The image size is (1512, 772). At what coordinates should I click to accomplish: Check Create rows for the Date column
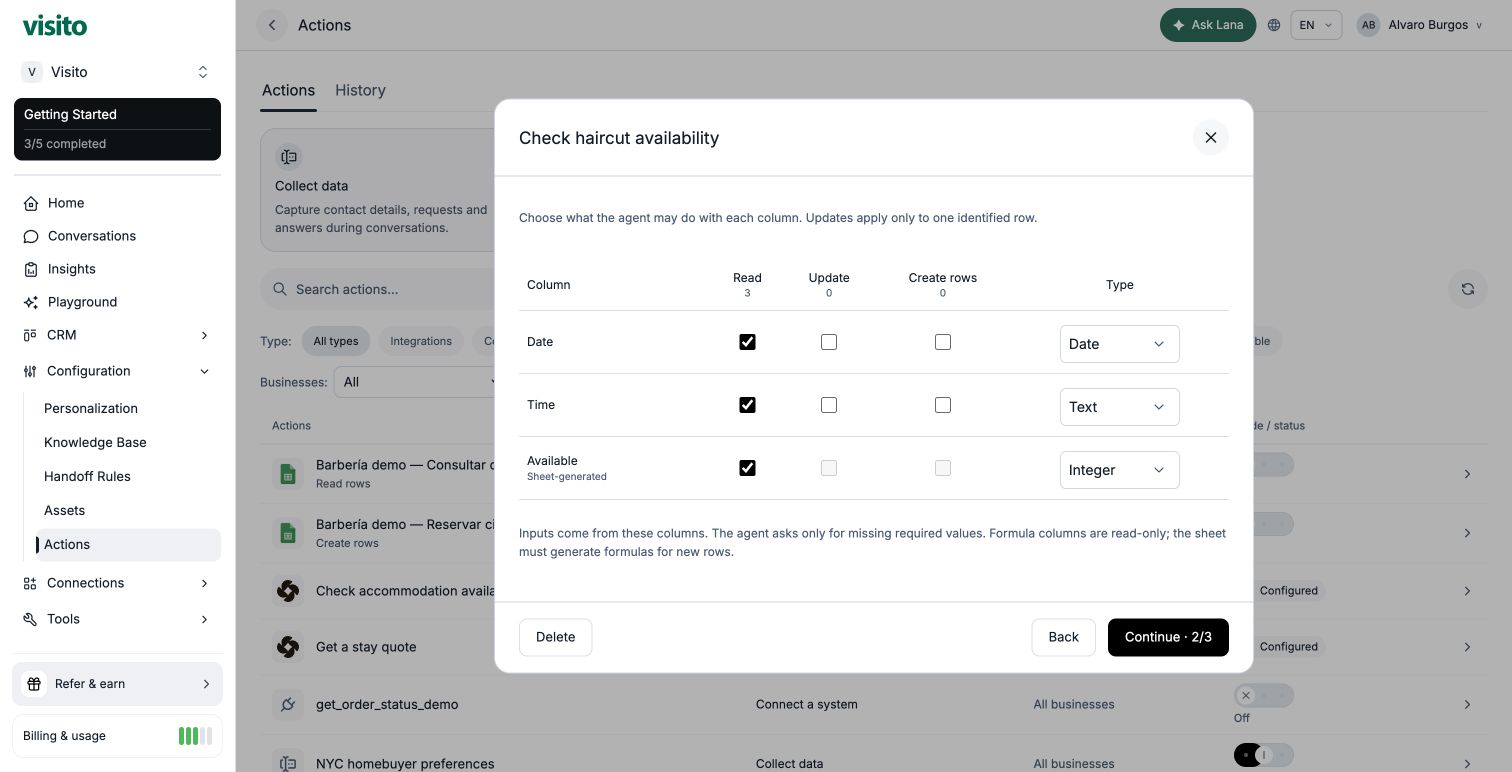pos(943,342)
